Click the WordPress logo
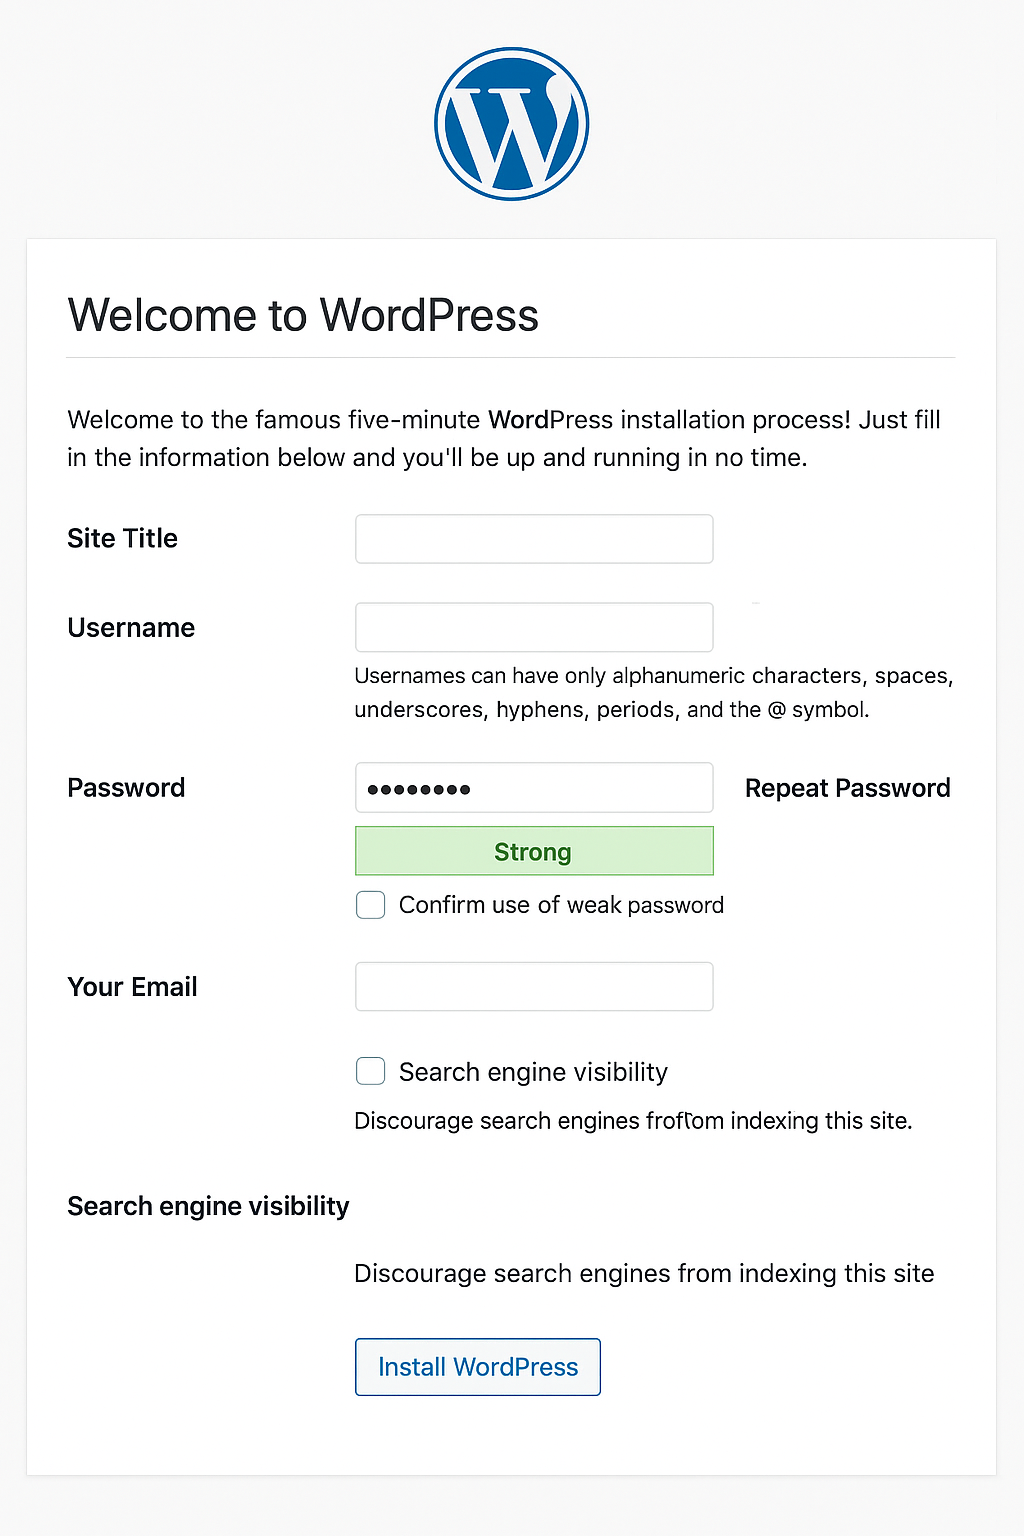The height and width of the screenshot is (1536, 1024). point(511,124)
